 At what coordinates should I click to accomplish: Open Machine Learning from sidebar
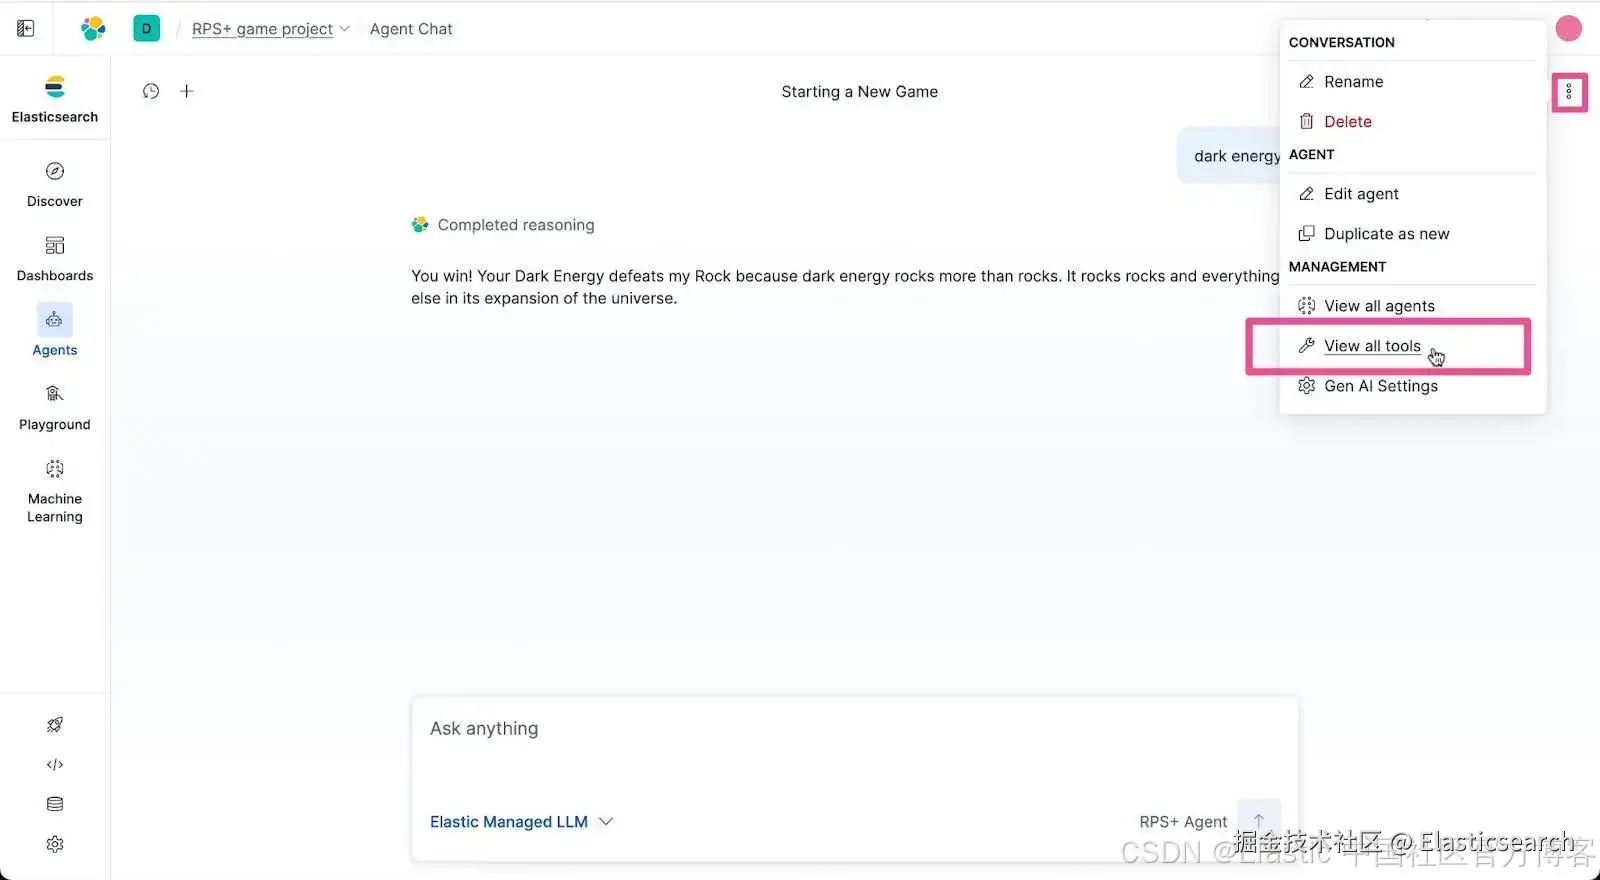tap(55, 490)
